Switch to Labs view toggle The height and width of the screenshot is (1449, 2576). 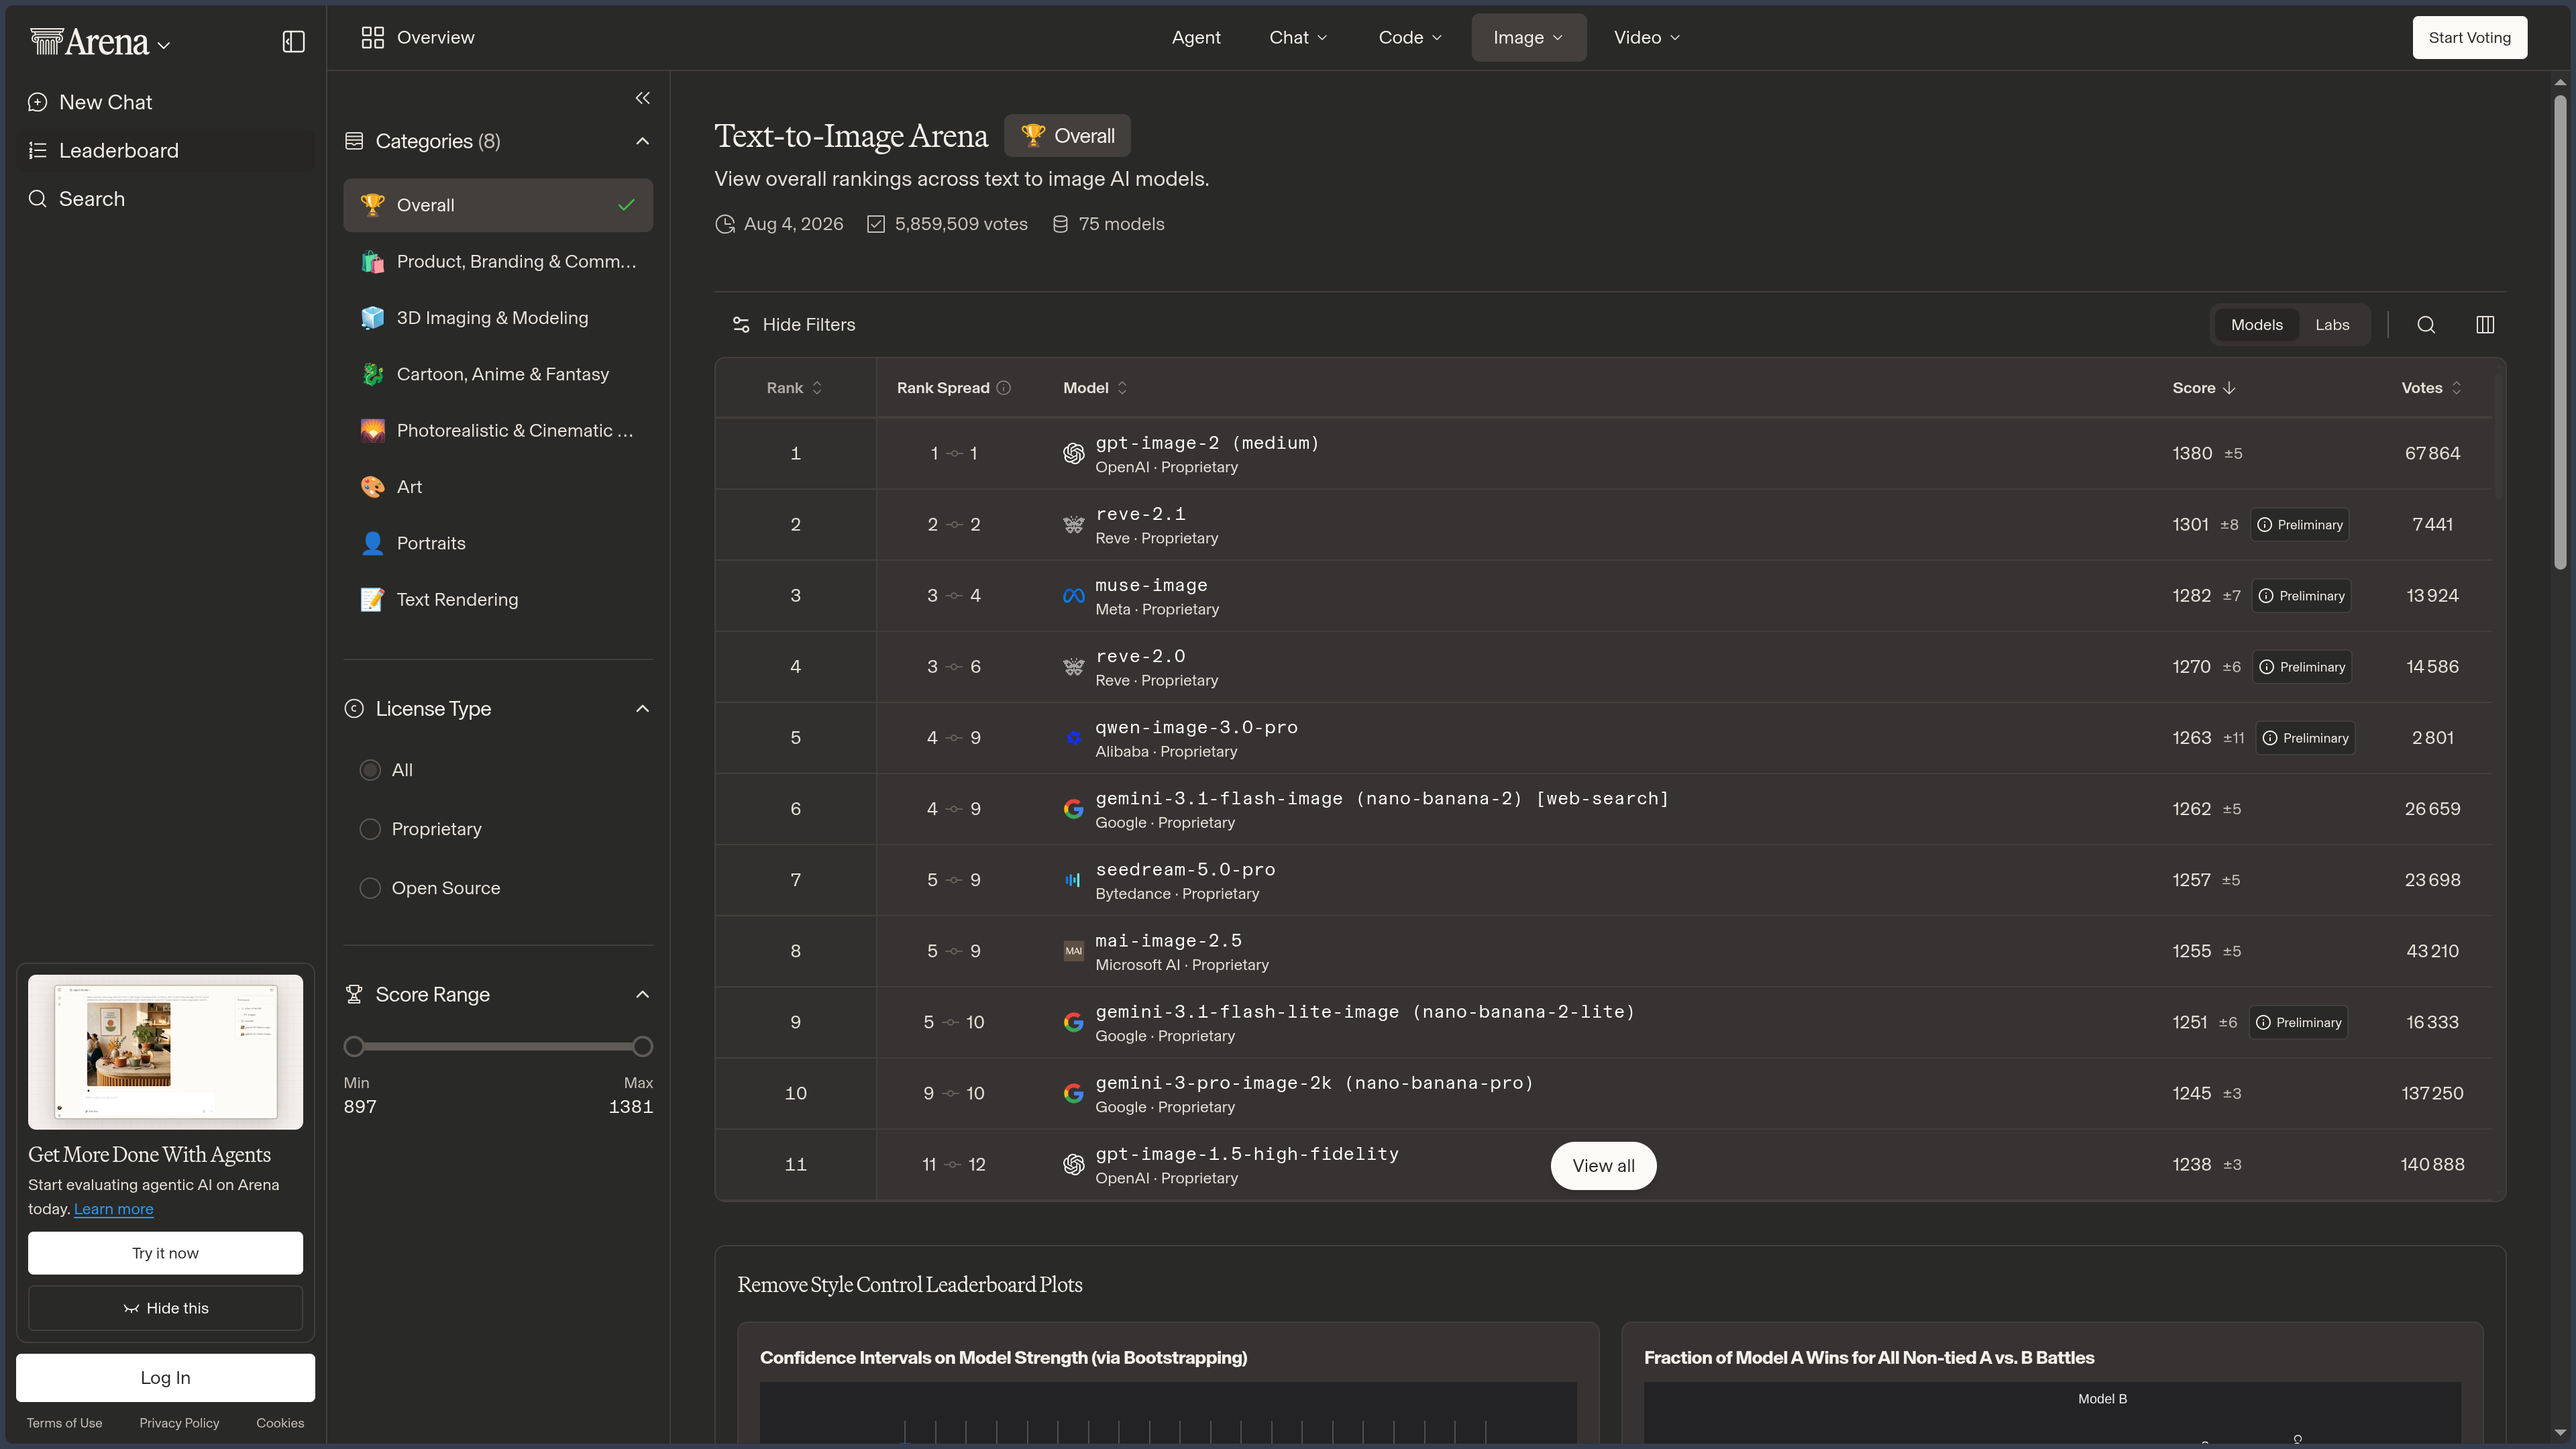2332,324
